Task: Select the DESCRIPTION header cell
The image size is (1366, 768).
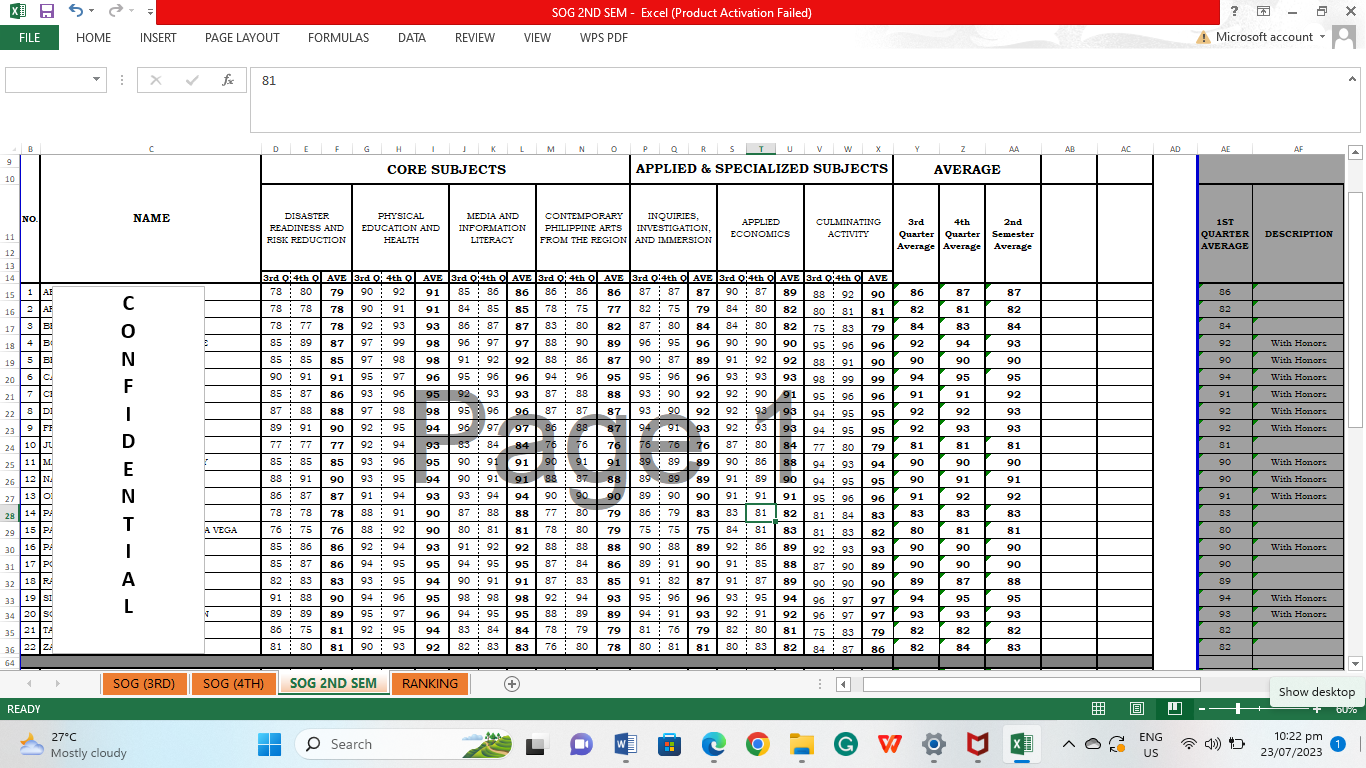Action: click(x=1298, y=234)
